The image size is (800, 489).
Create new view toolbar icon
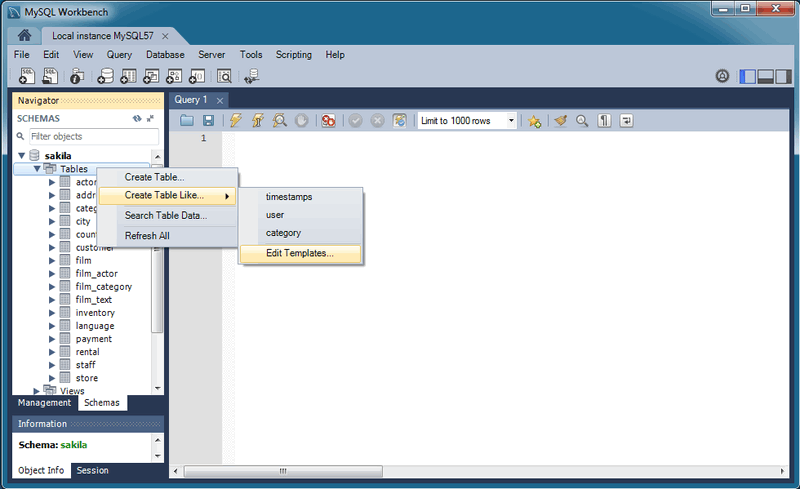tap(151, 76)
